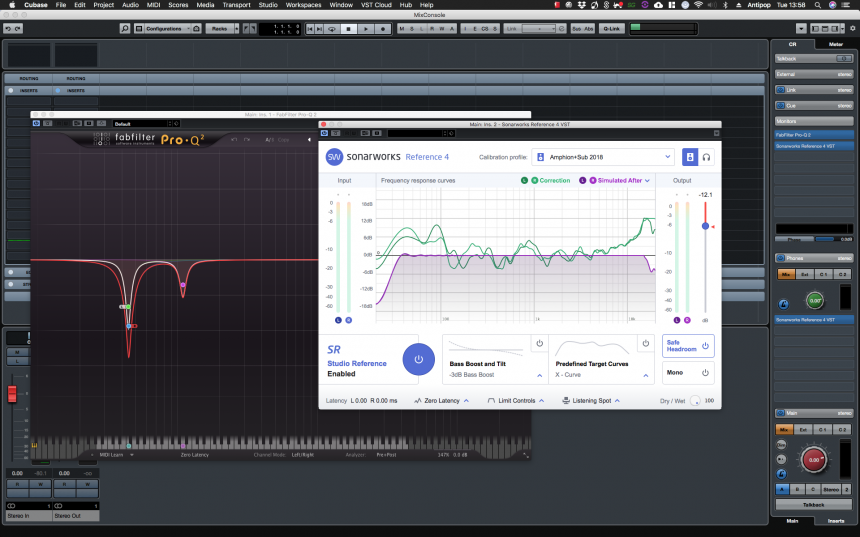Switch to the Meter tab

[835, 44]
